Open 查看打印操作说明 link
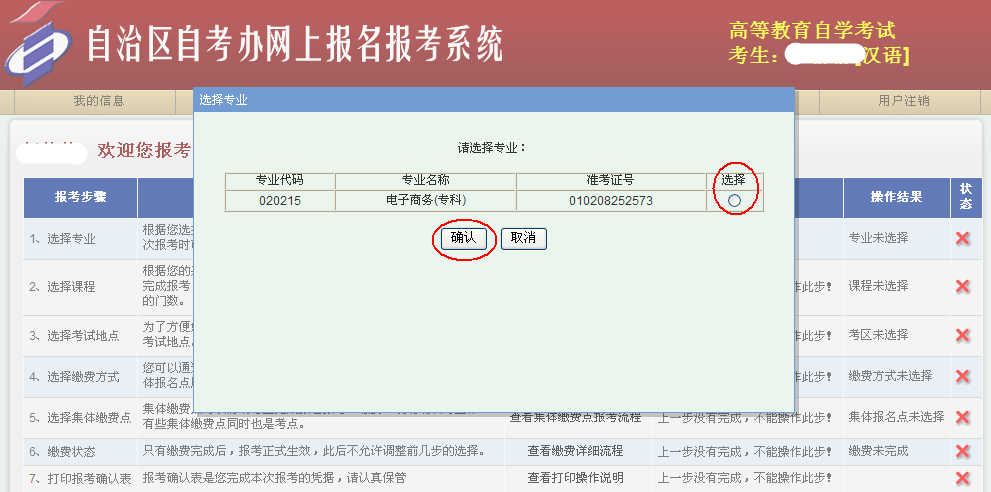 (575, 477)
